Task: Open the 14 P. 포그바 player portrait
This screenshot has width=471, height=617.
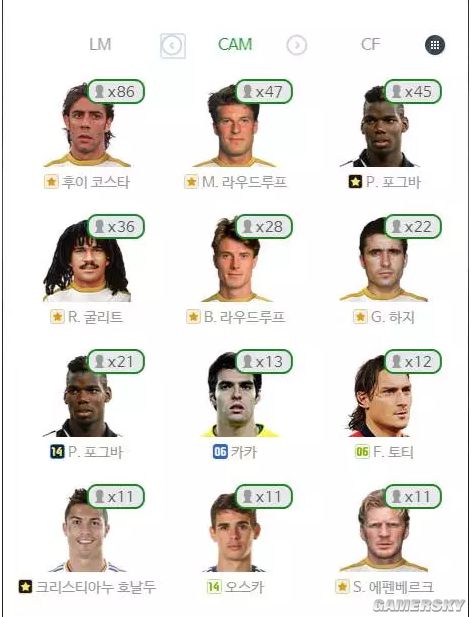Action: pyautogui.click(x=84, y=396)
